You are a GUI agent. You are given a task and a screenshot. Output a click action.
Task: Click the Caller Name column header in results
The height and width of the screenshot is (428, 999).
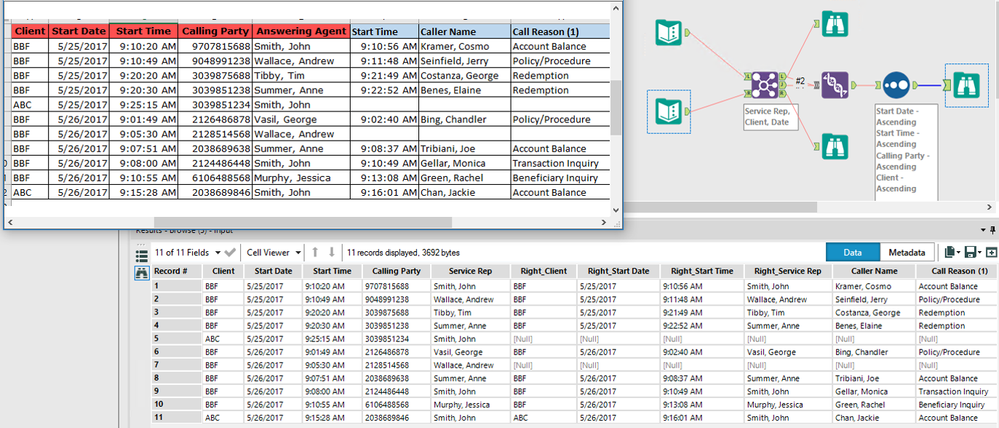click(873, 271)
